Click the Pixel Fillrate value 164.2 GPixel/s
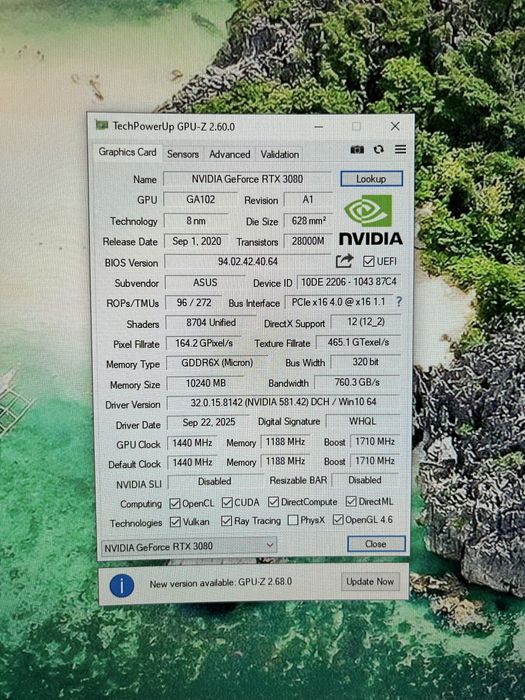Screen dimensions: 525x700 (x=204, y=343)
